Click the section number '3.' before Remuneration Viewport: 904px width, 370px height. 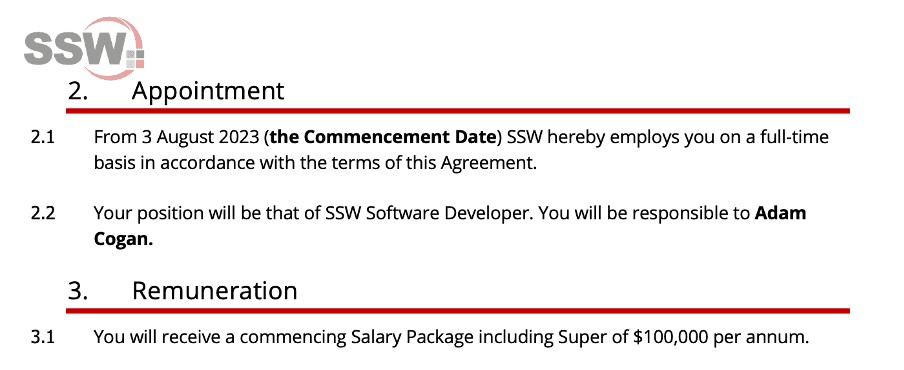tap(78, 291)
